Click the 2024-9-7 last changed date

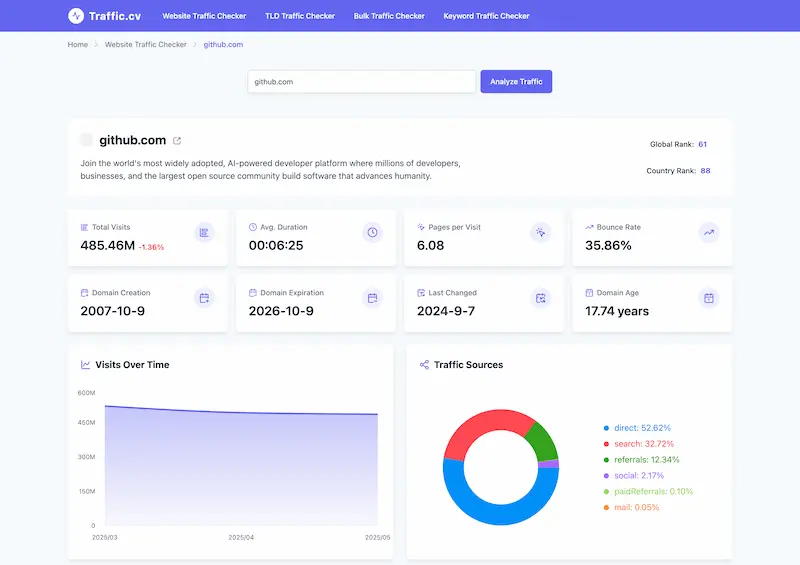446,311
